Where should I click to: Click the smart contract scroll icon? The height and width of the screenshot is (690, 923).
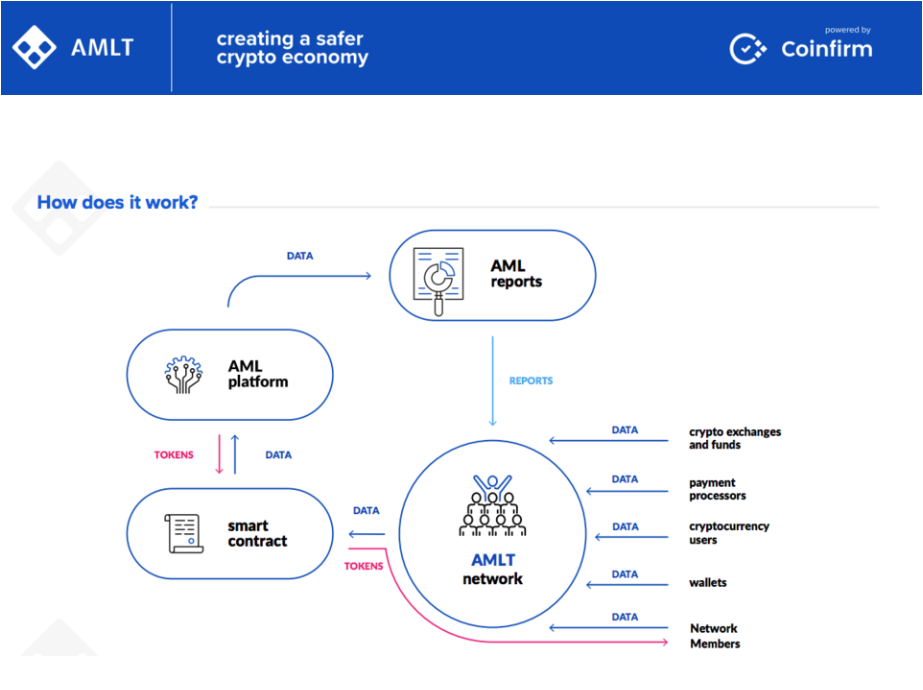tap(185, 533)
